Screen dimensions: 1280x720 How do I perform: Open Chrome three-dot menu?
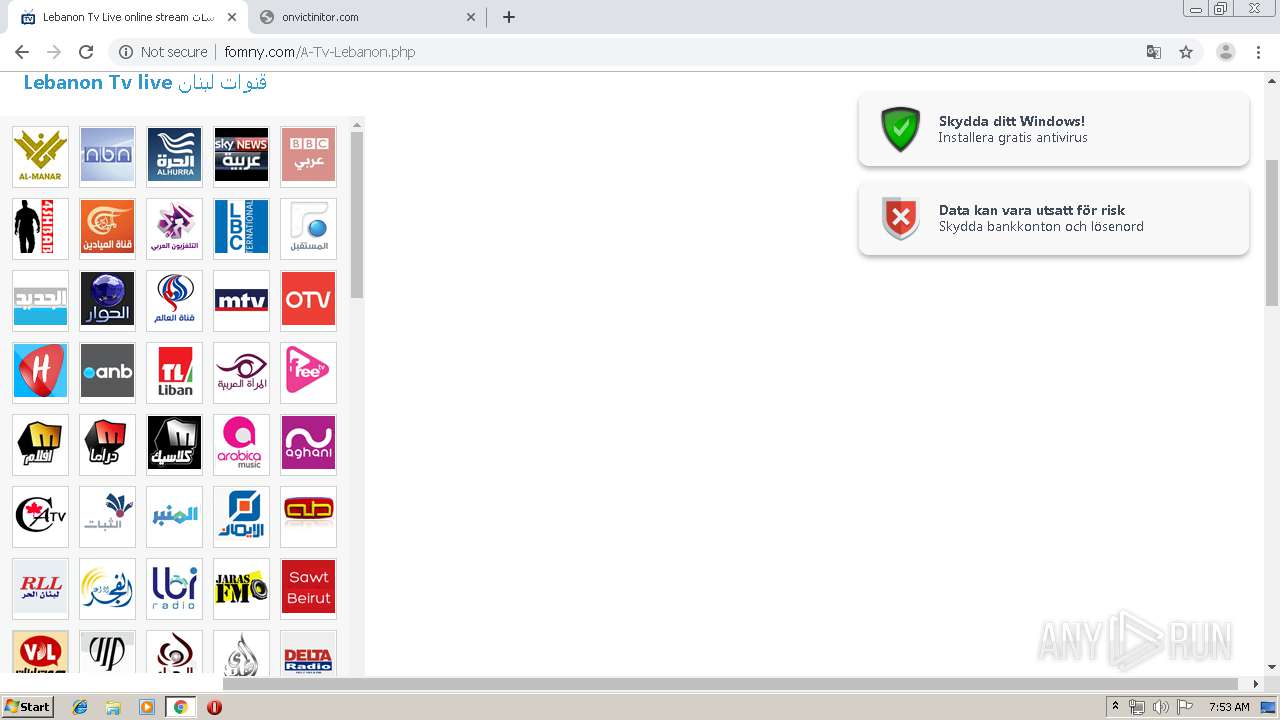pos(1259,52)
